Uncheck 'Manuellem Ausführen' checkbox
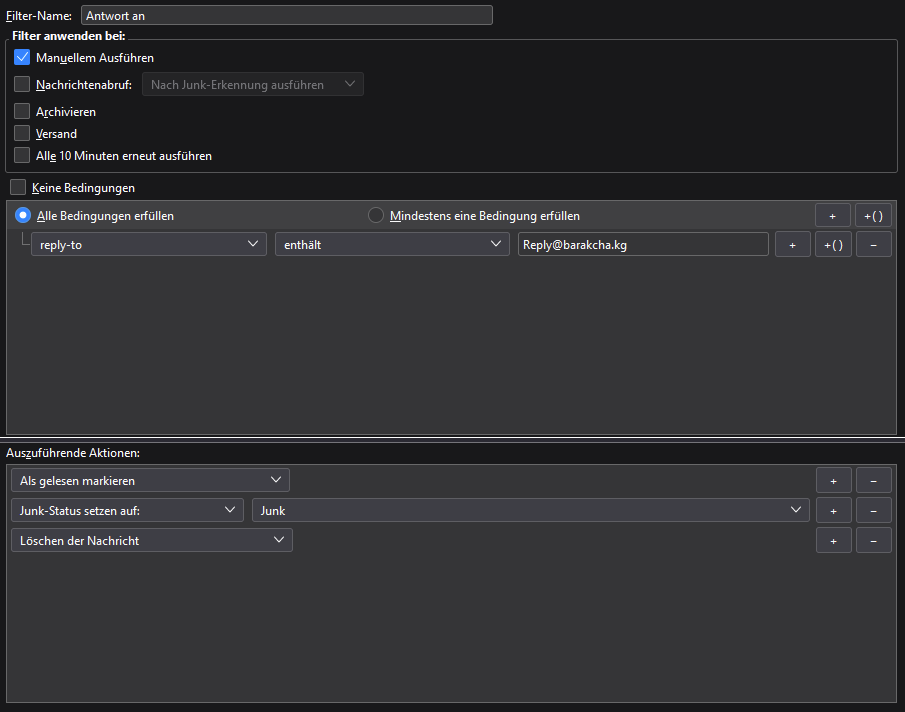Screen dimensions: 905x712 click(x=23, y=58)
